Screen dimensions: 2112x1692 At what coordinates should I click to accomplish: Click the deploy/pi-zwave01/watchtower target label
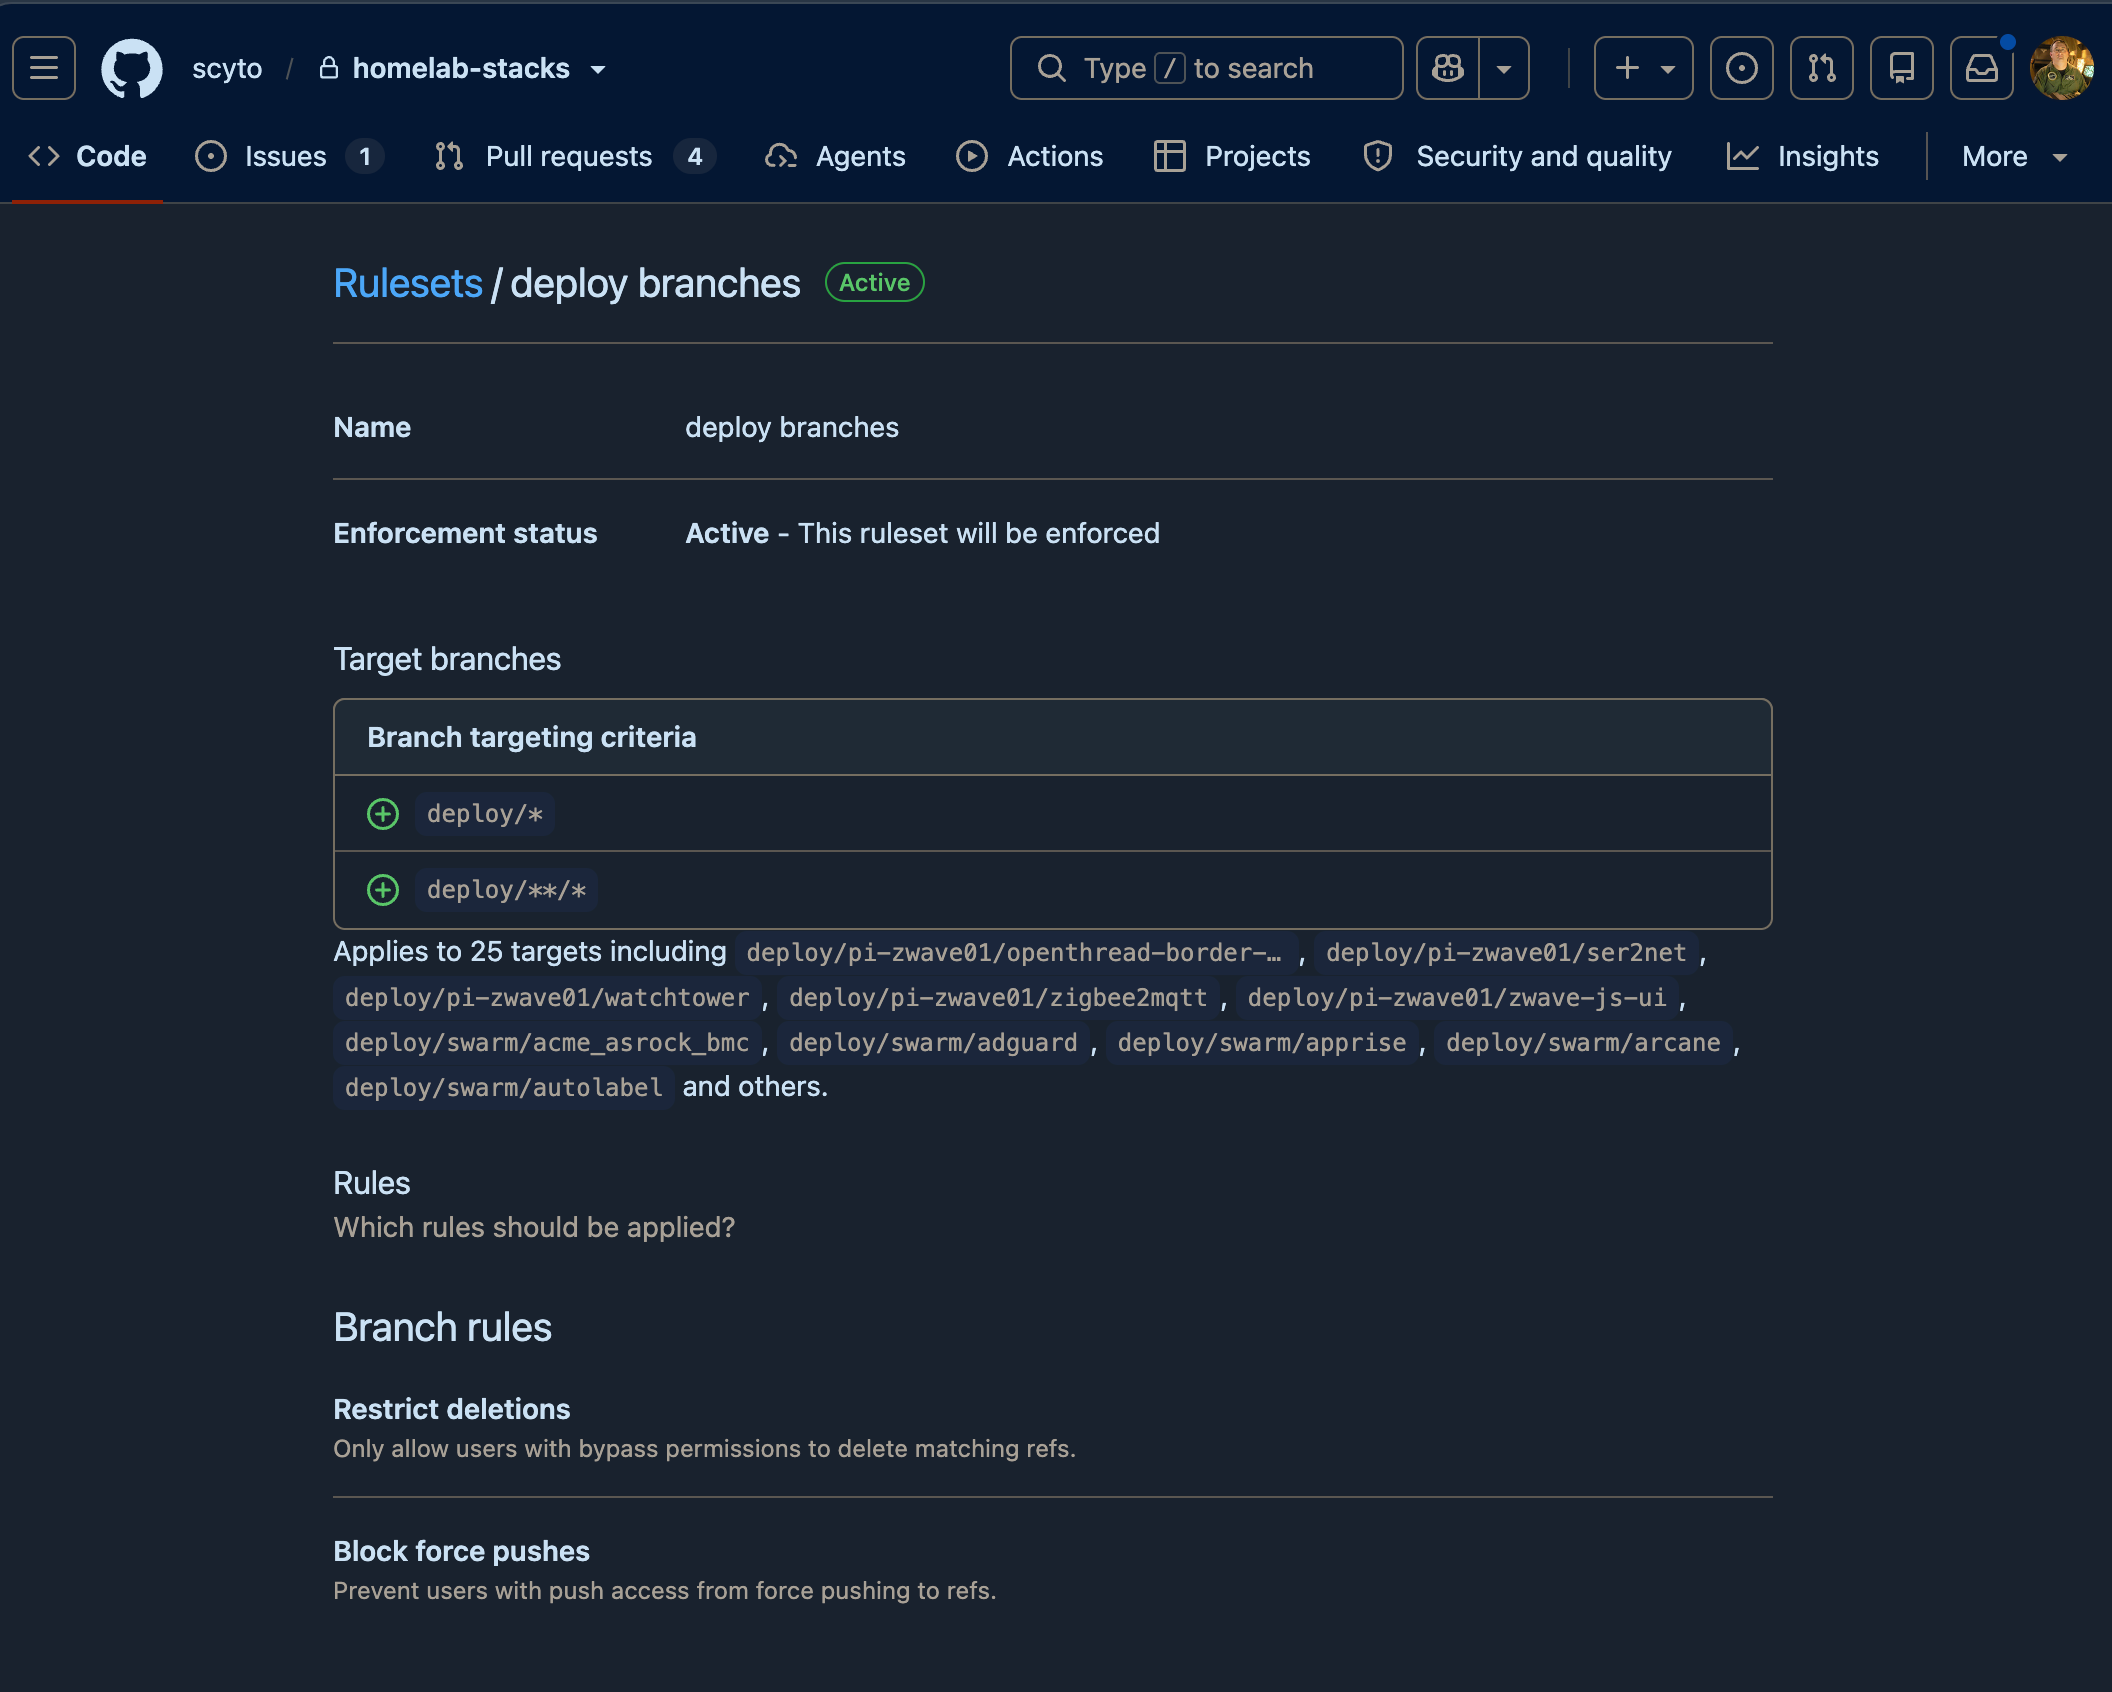(547, 997)
